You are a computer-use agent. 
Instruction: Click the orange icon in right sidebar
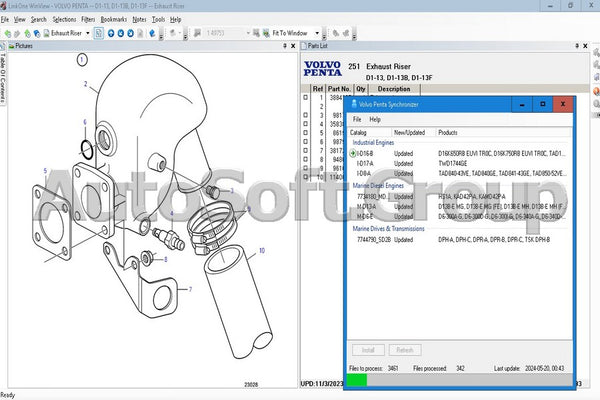pos(596,91)
